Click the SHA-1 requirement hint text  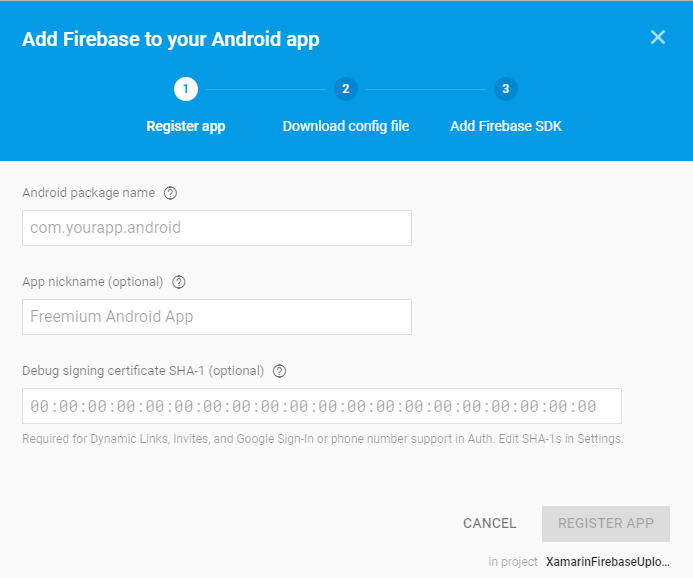322,439
